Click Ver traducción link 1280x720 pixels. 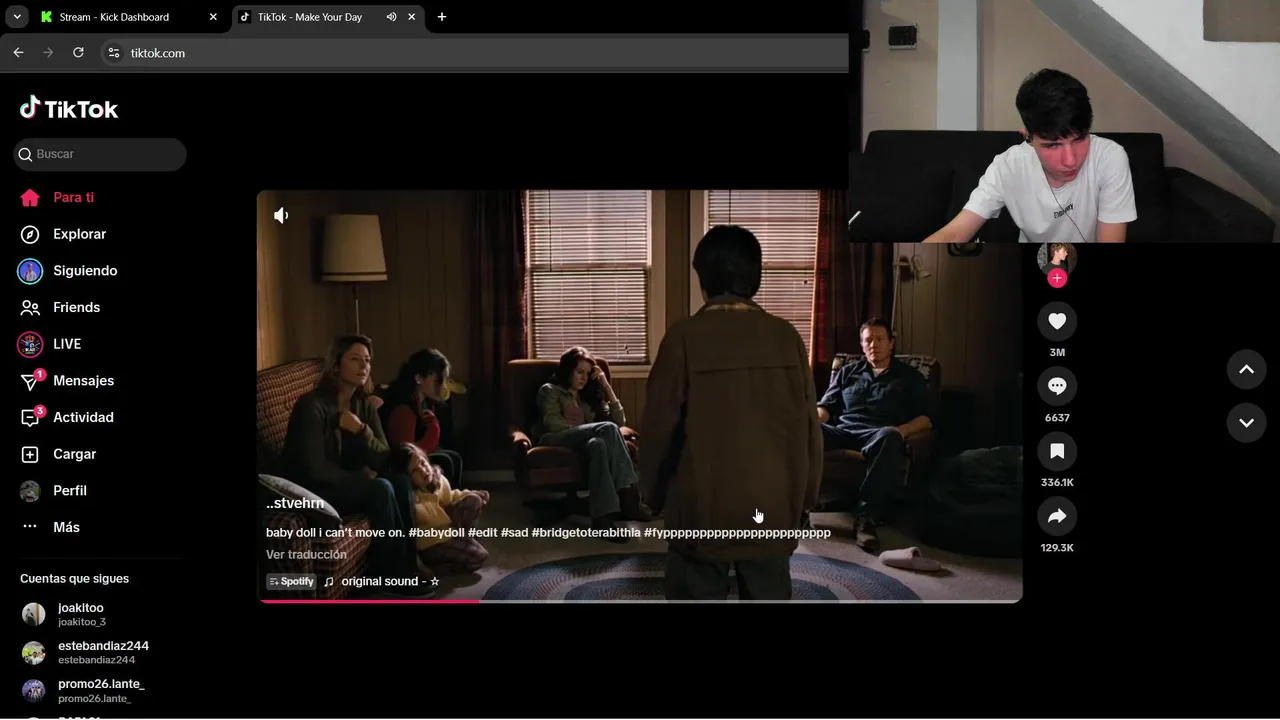point(306,555)
